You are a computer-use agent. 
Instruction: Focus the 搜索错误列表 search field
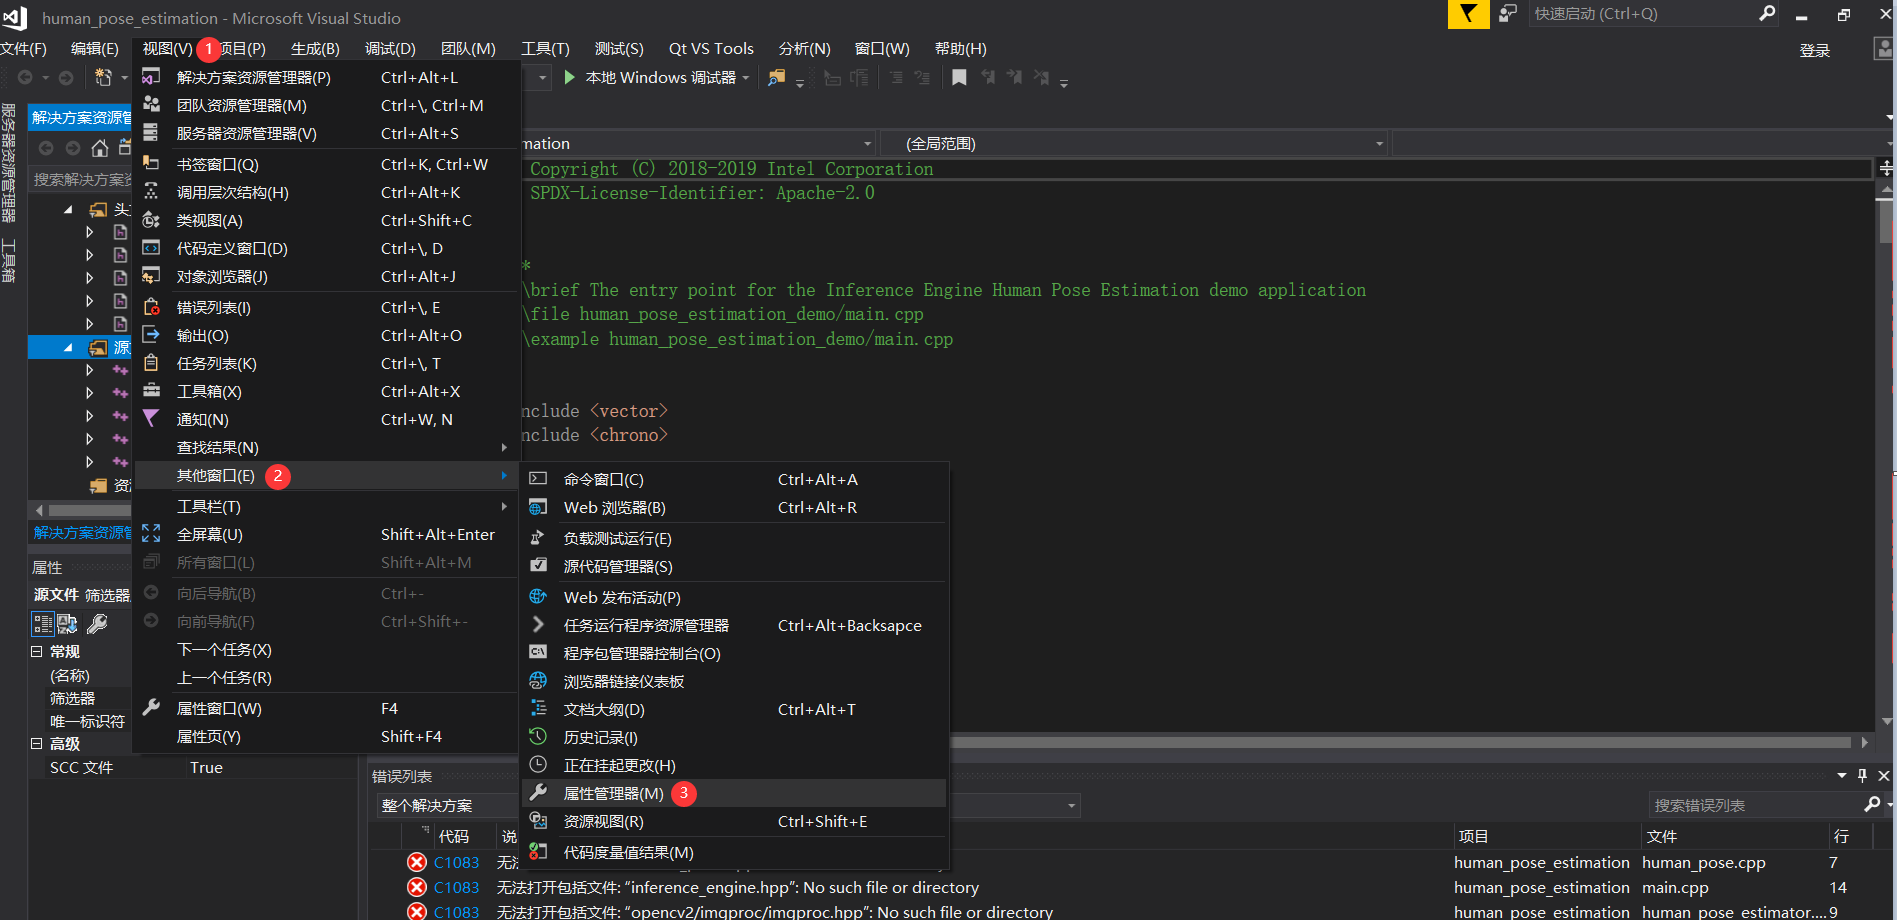tap(1755, 805)
